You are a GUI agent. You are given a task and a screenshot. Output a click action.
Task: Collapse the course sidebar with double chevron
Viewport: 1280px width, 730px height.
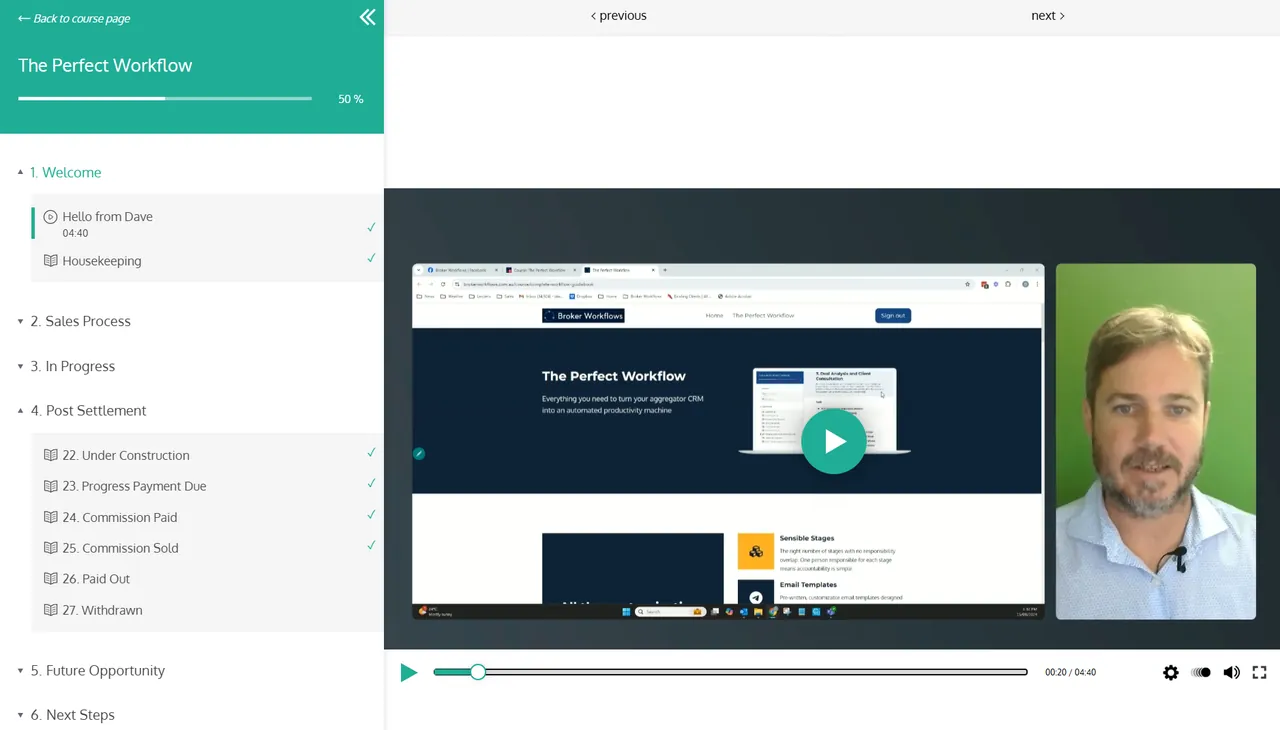368,17
